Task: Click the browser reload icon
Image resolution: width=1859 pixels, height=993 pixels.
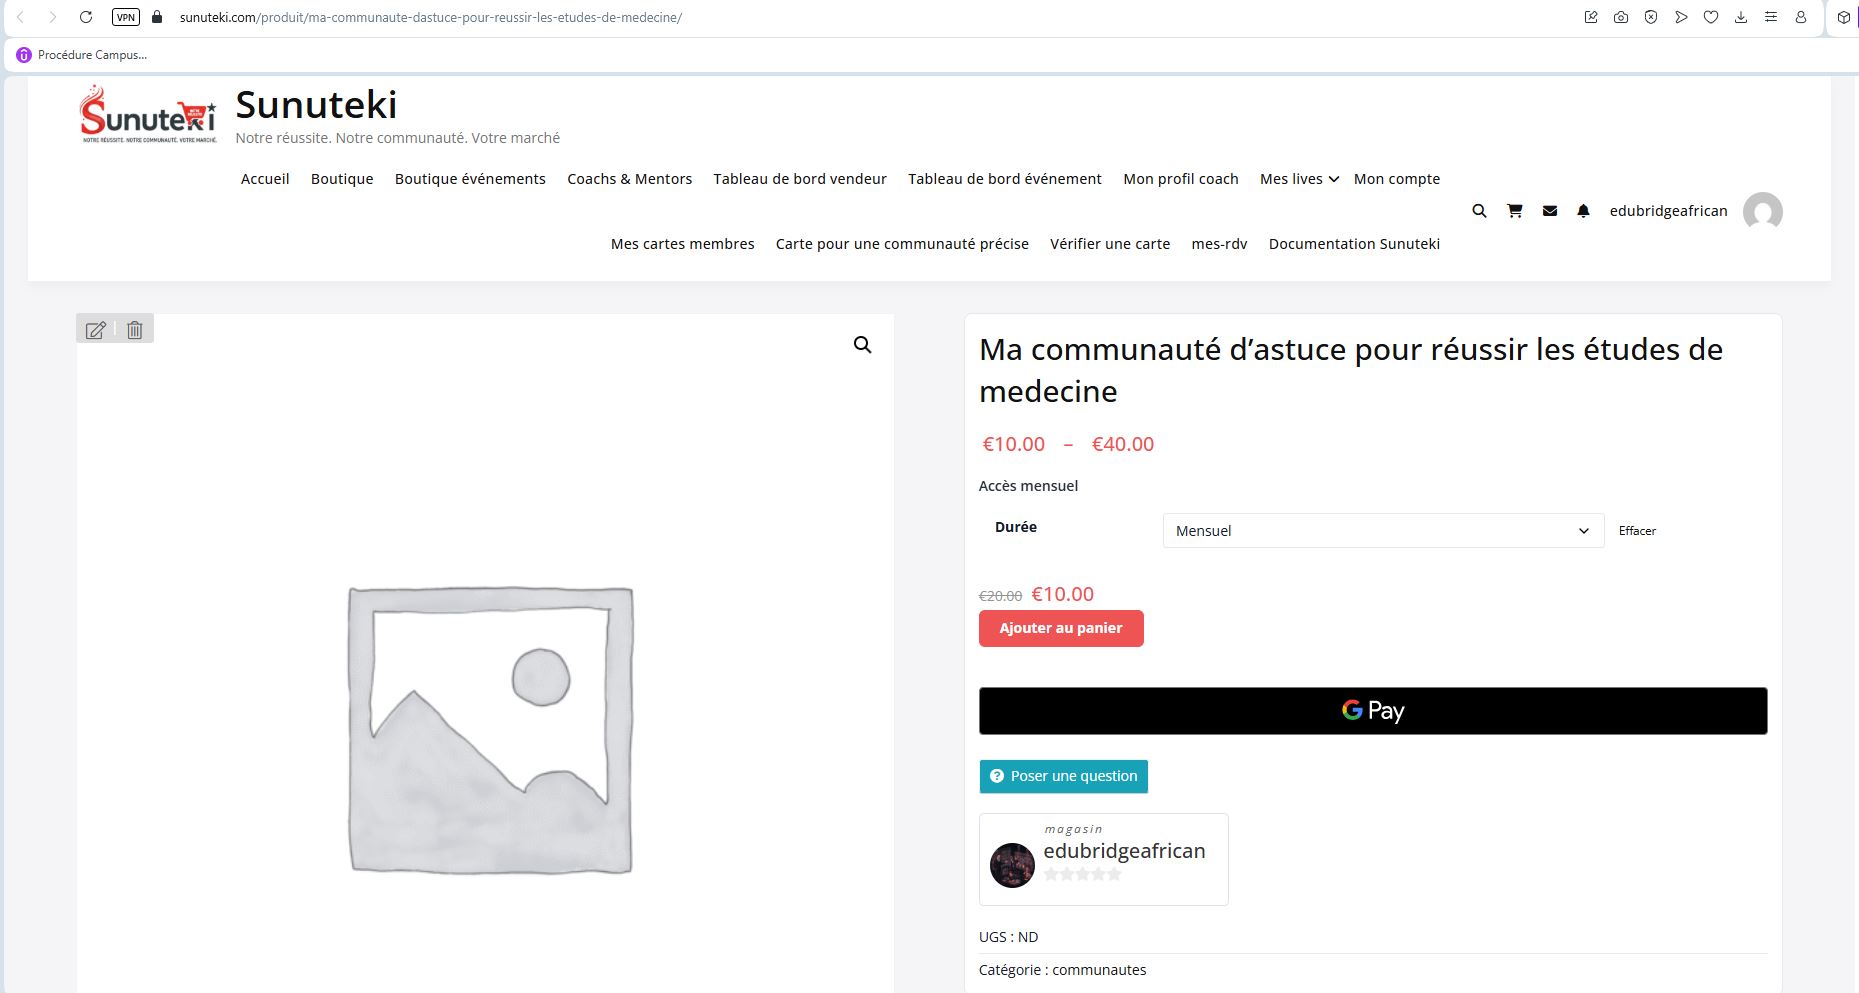Action: point(86,17)
